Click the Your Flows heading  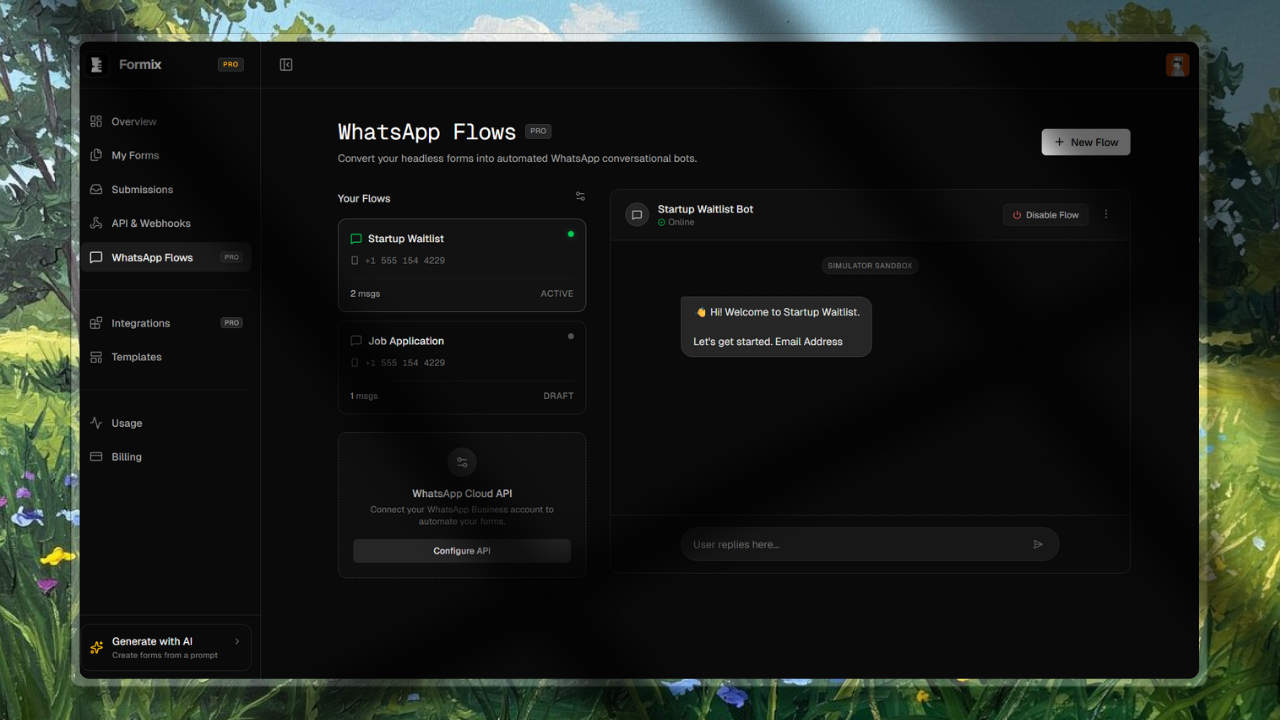click(364, 199)
